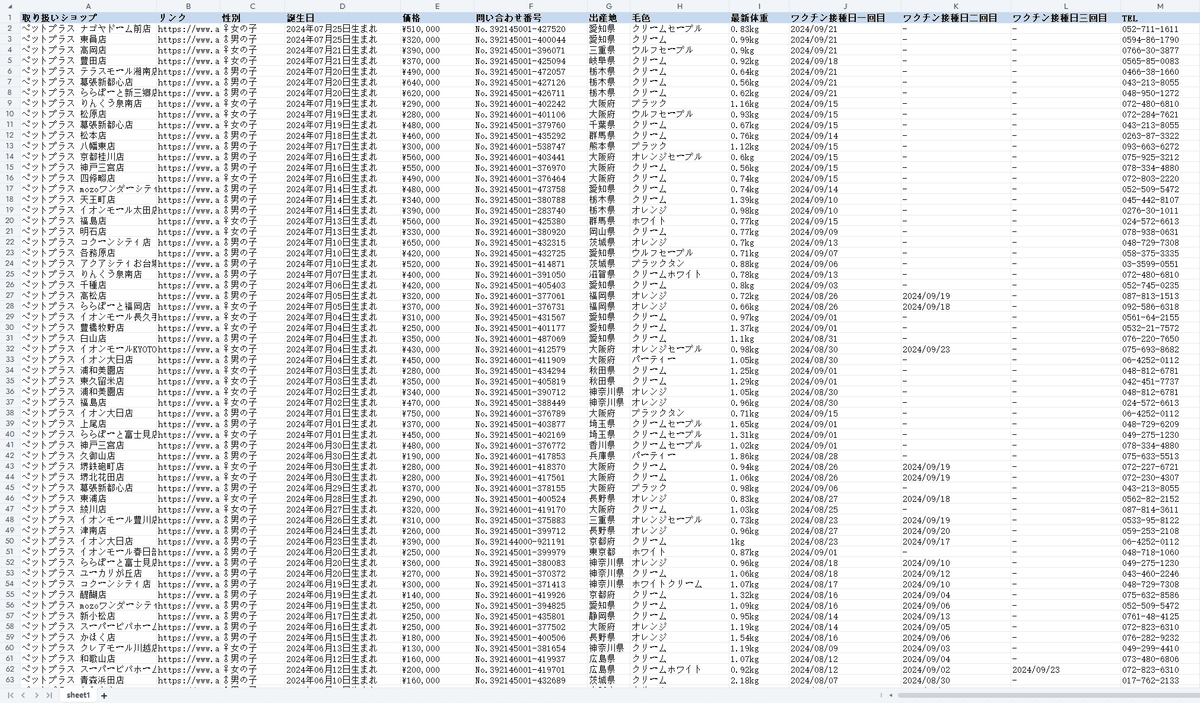Select row 32 header number
The width and height of the screenshot is (1200, 703).
click(9, 349)
